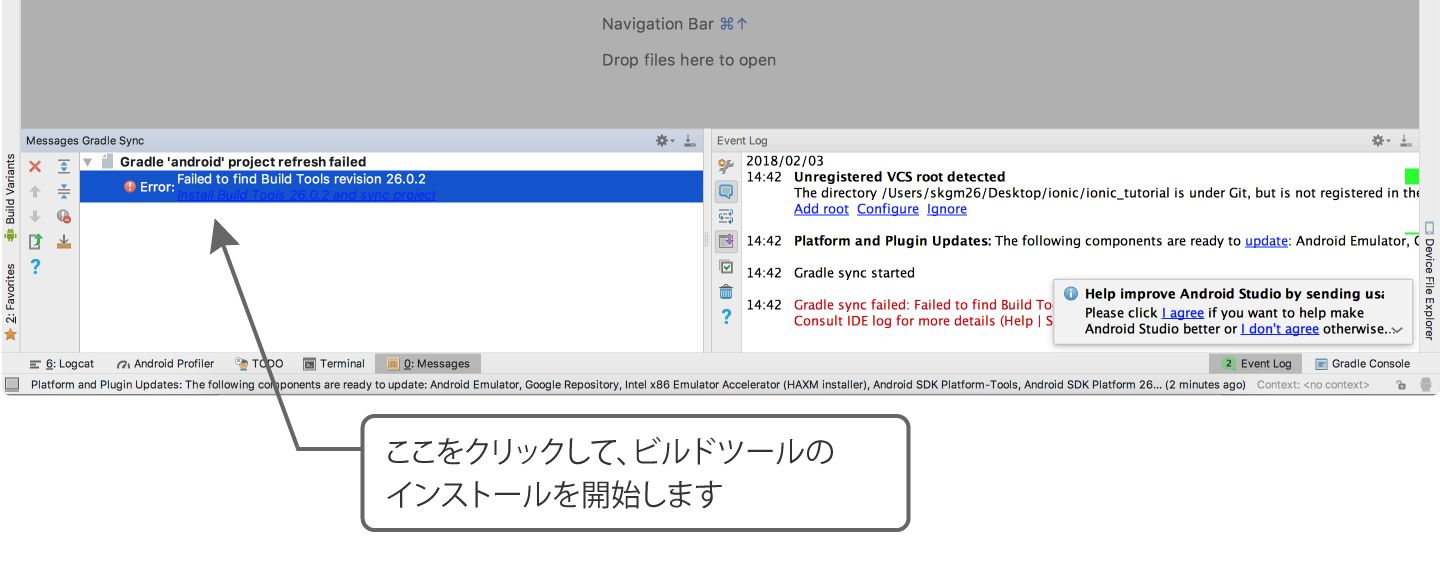Image resolution: width=1440 pixels, height=564 pixels.
Task: Go to previous message with up arrow
Action: [x=35, y=192]
